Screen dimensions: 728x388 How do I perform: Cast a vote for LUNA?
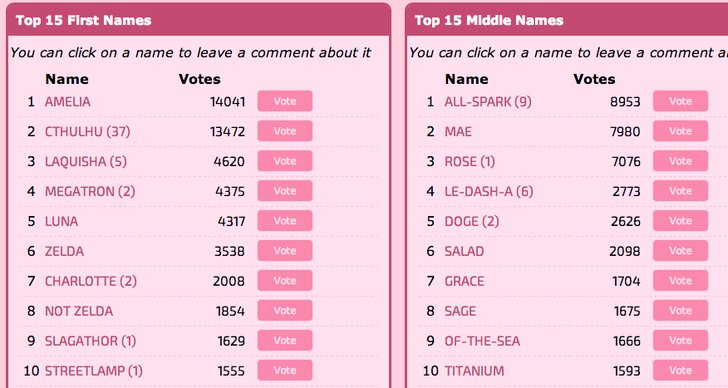coord(285,221)
